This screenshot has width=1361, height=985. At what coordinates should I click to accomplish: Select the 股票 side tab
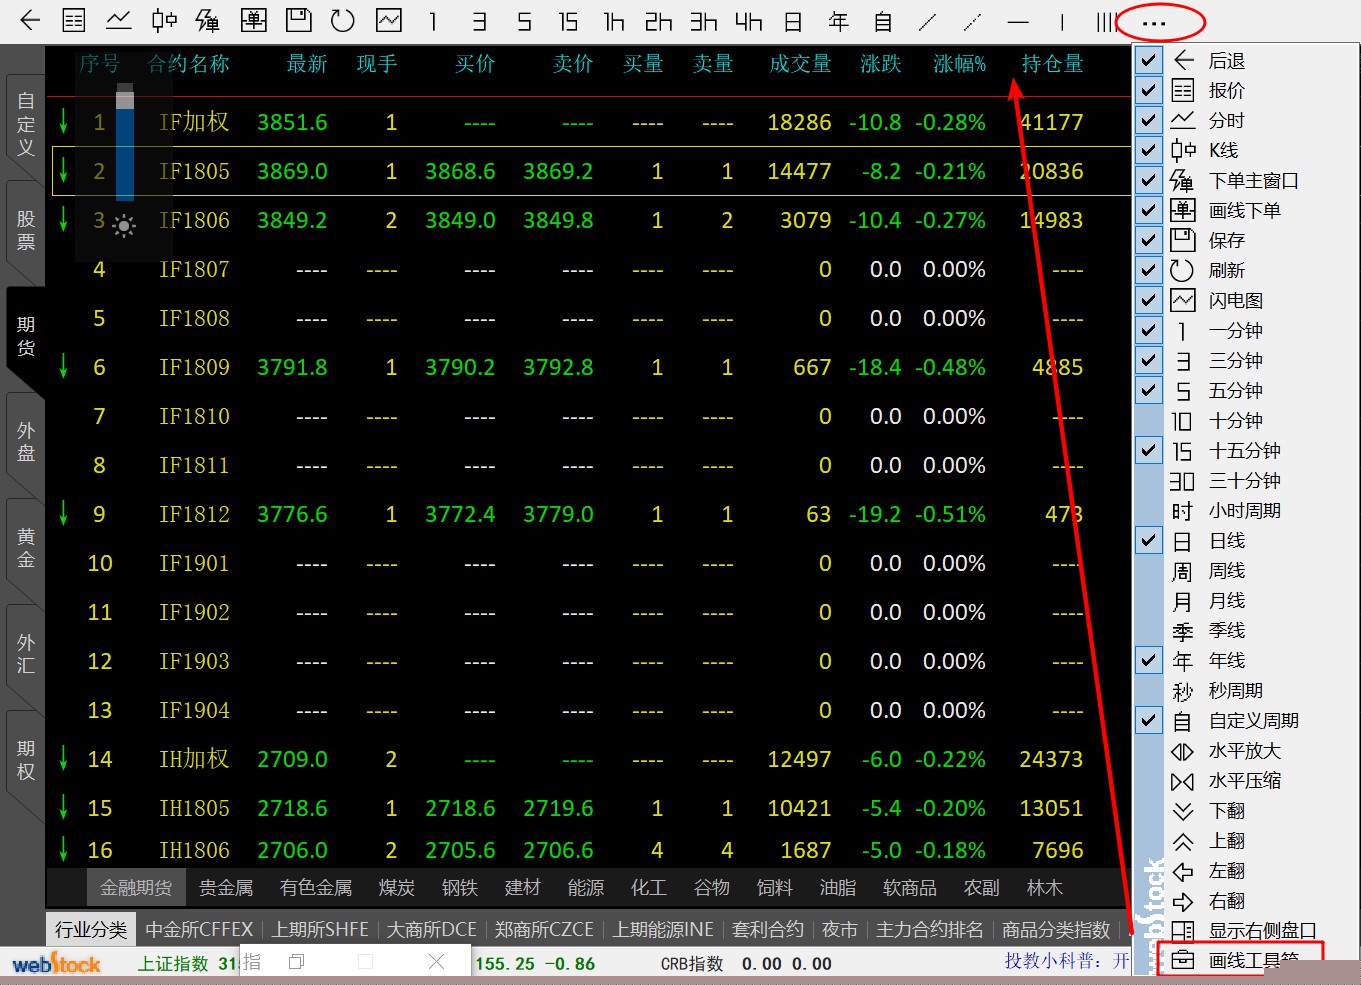(x=26, y=230)
